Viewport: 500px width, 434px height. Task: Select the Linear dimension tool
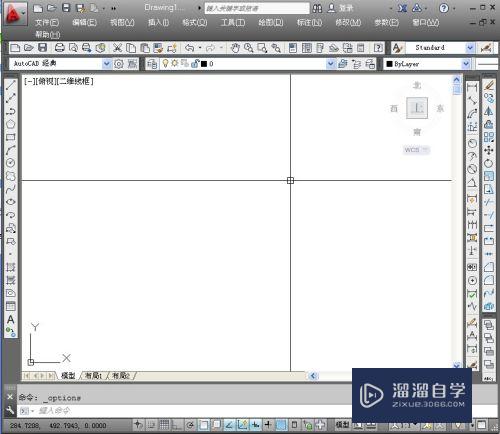pos(472,88)
